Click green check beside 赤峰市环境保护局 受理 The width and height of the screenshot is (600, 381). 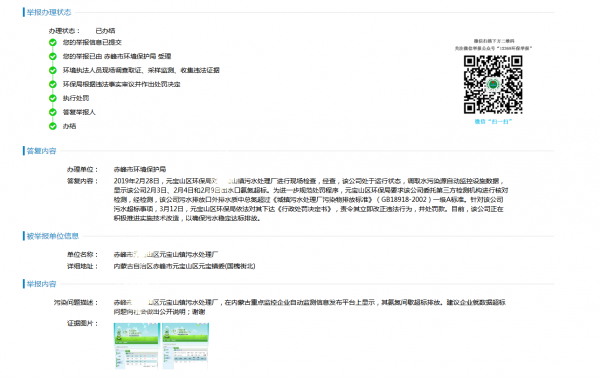(53, 56)
